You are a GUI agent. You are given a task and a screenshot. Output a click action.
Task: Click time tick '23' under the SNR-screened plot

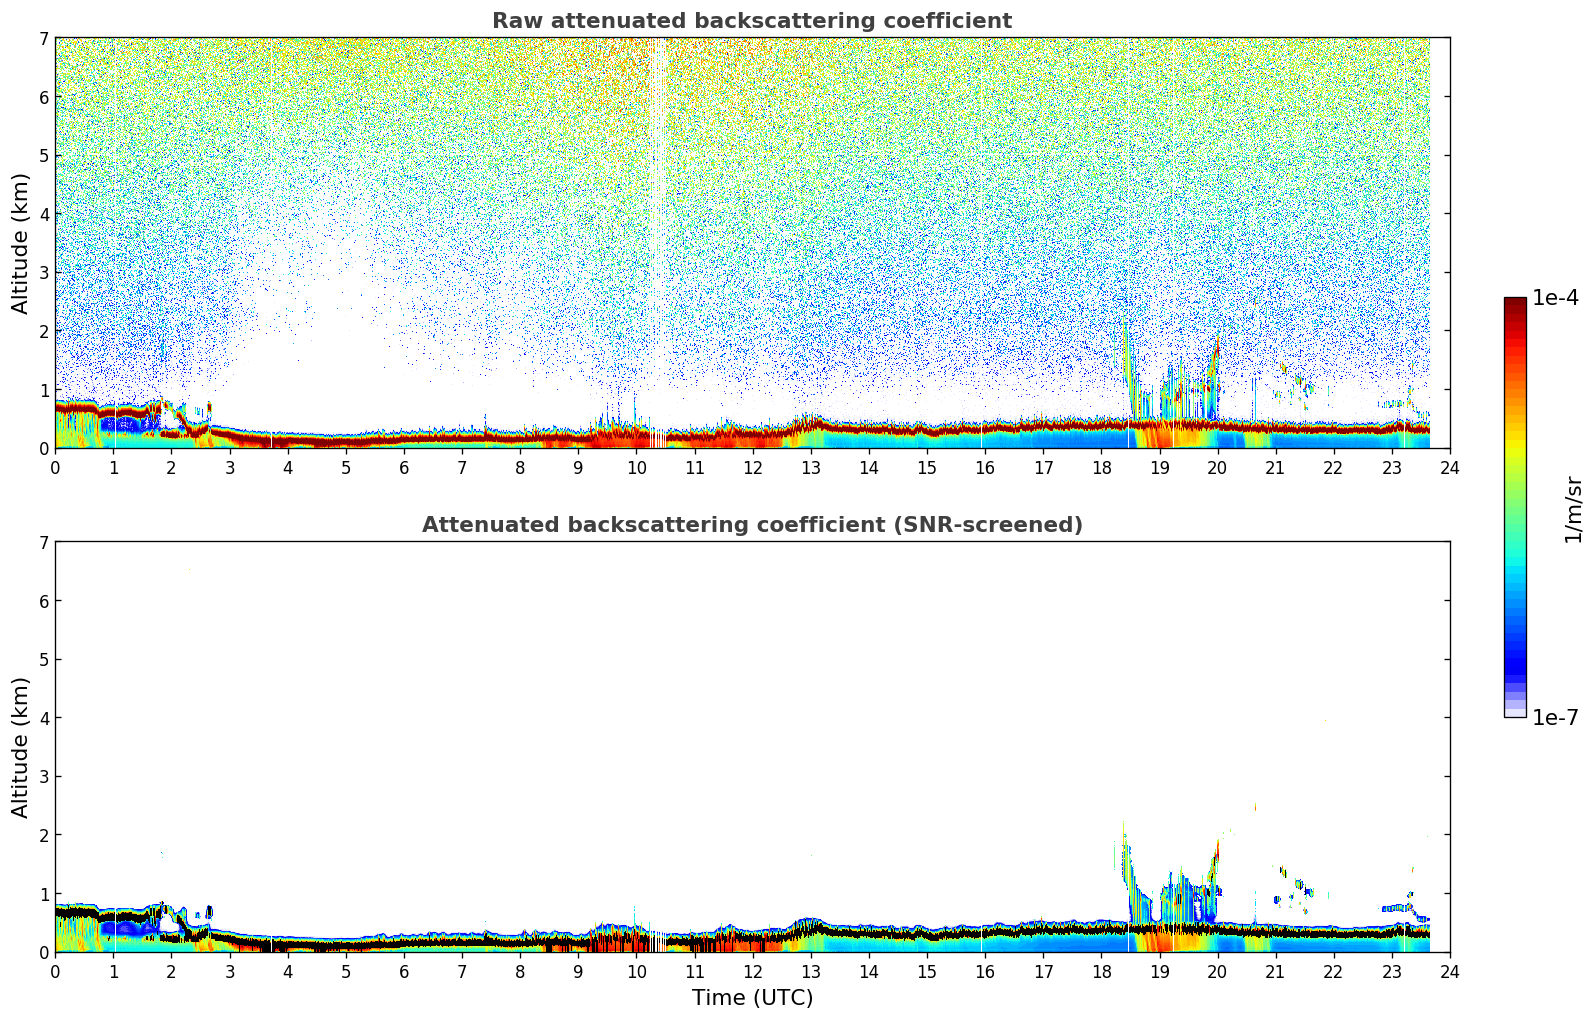coord(1392,971)
